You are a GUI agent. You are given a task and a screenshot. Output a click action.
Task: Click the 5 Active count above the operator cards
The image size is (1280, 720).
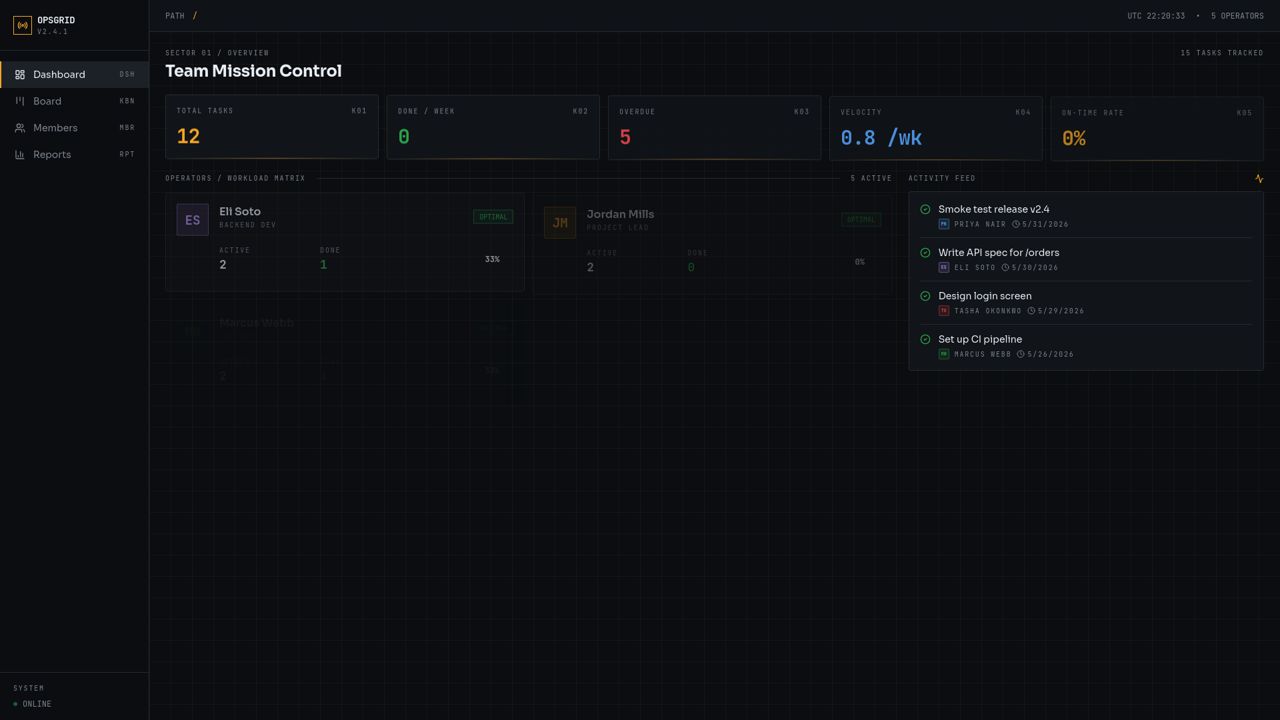click(x=871, y=178)
